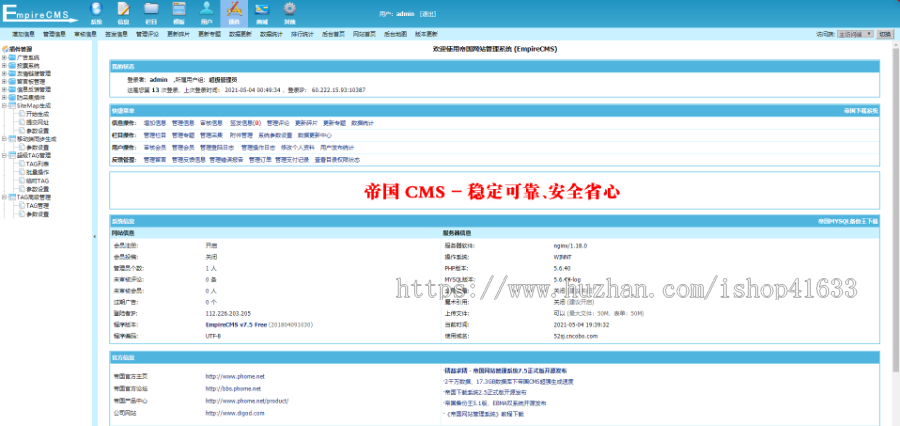Open the http://www.phome.net/product/ link
Screen dimensions: 900x426
click(x=247, y=401)
